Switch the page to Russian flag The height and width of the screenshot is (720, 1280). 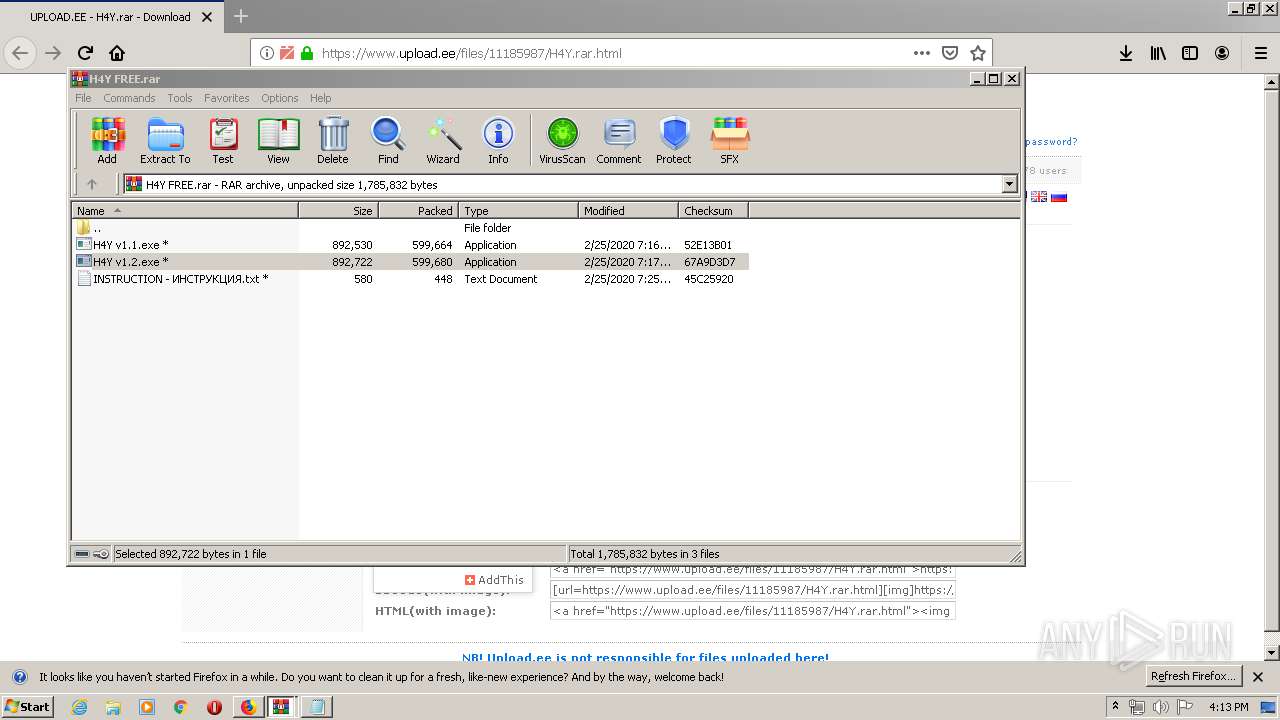click(x=1059, y=197)
